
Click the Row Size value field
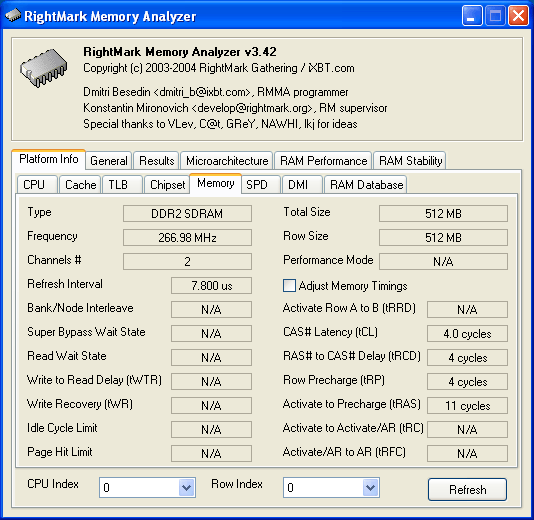click(x=443, y=237)
